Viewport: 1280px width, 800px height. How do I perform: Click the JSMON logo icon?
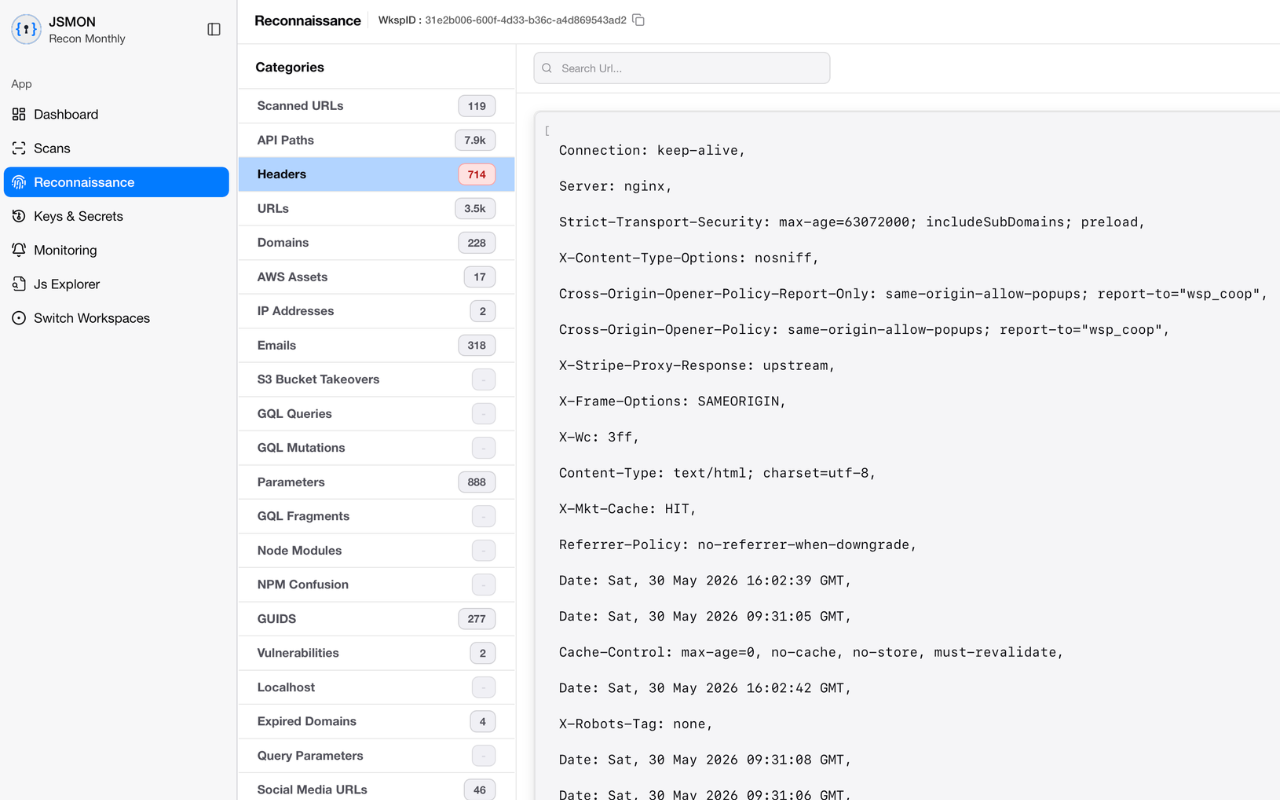coord(27,30)
